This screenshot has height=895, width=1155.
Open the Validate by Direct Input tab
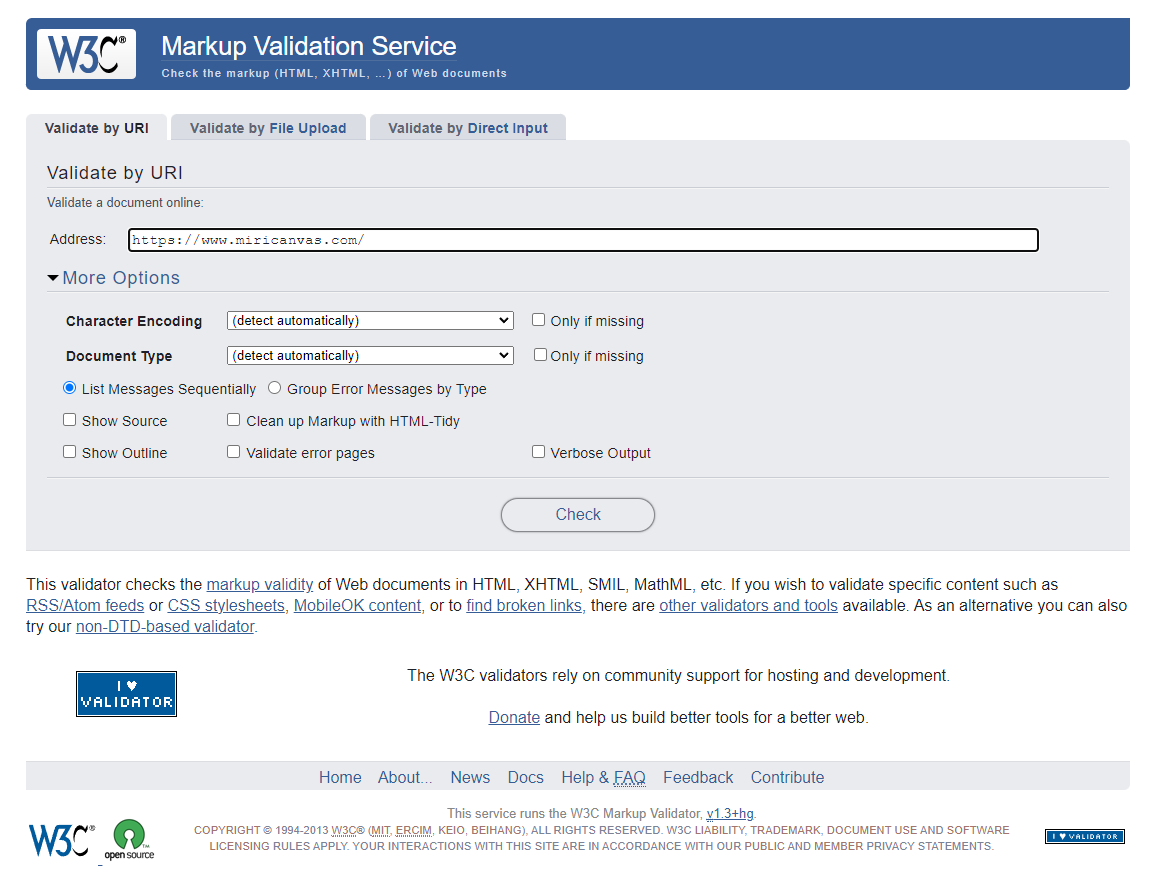(468, 128)
